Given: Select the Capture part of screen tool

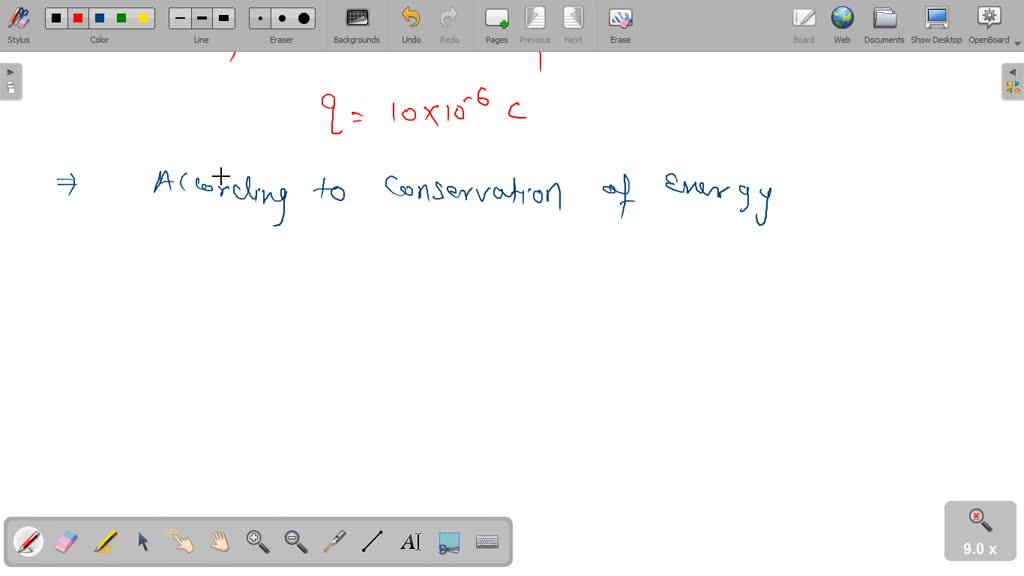Looking at the screenshot, I should pyautogui.click(x=448, y=541).
